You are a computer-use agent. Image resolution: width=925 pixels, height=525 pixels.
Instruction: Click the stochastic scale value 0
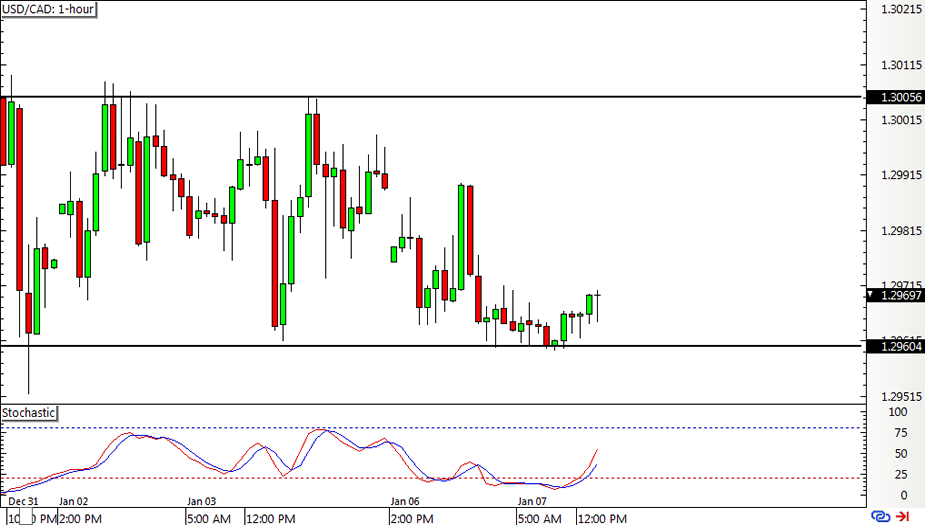point(904,496)
